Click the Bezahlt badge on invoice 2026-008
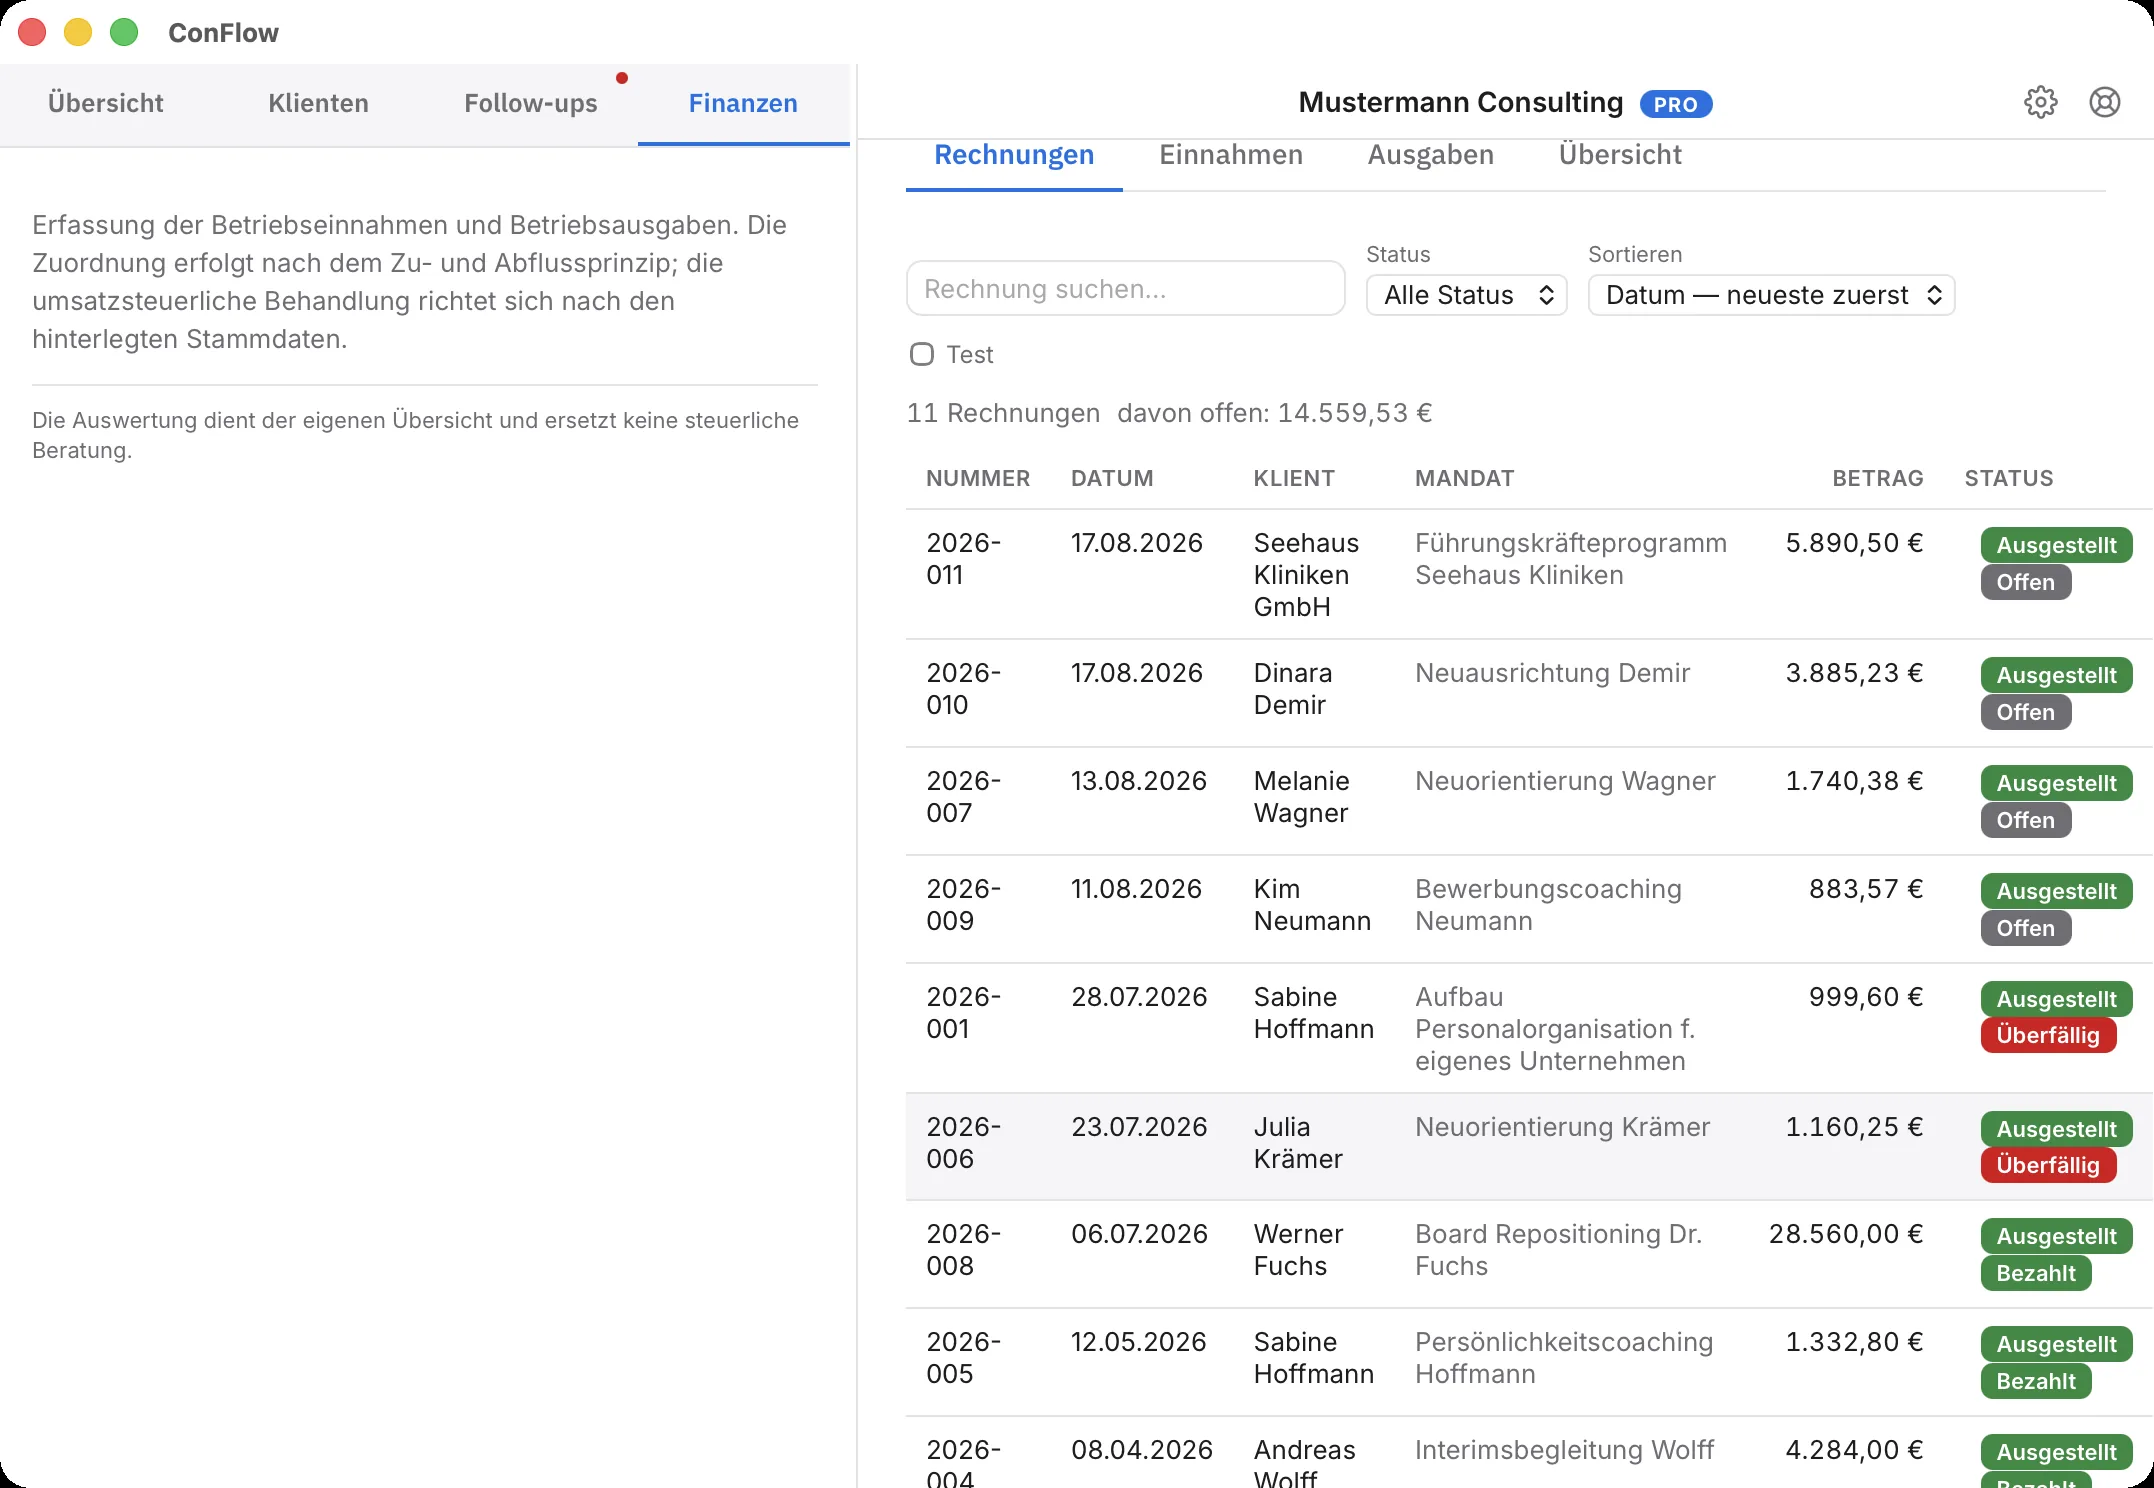The image size is (2154, 1488). pyautogui.click(x=2036, y=1273)
